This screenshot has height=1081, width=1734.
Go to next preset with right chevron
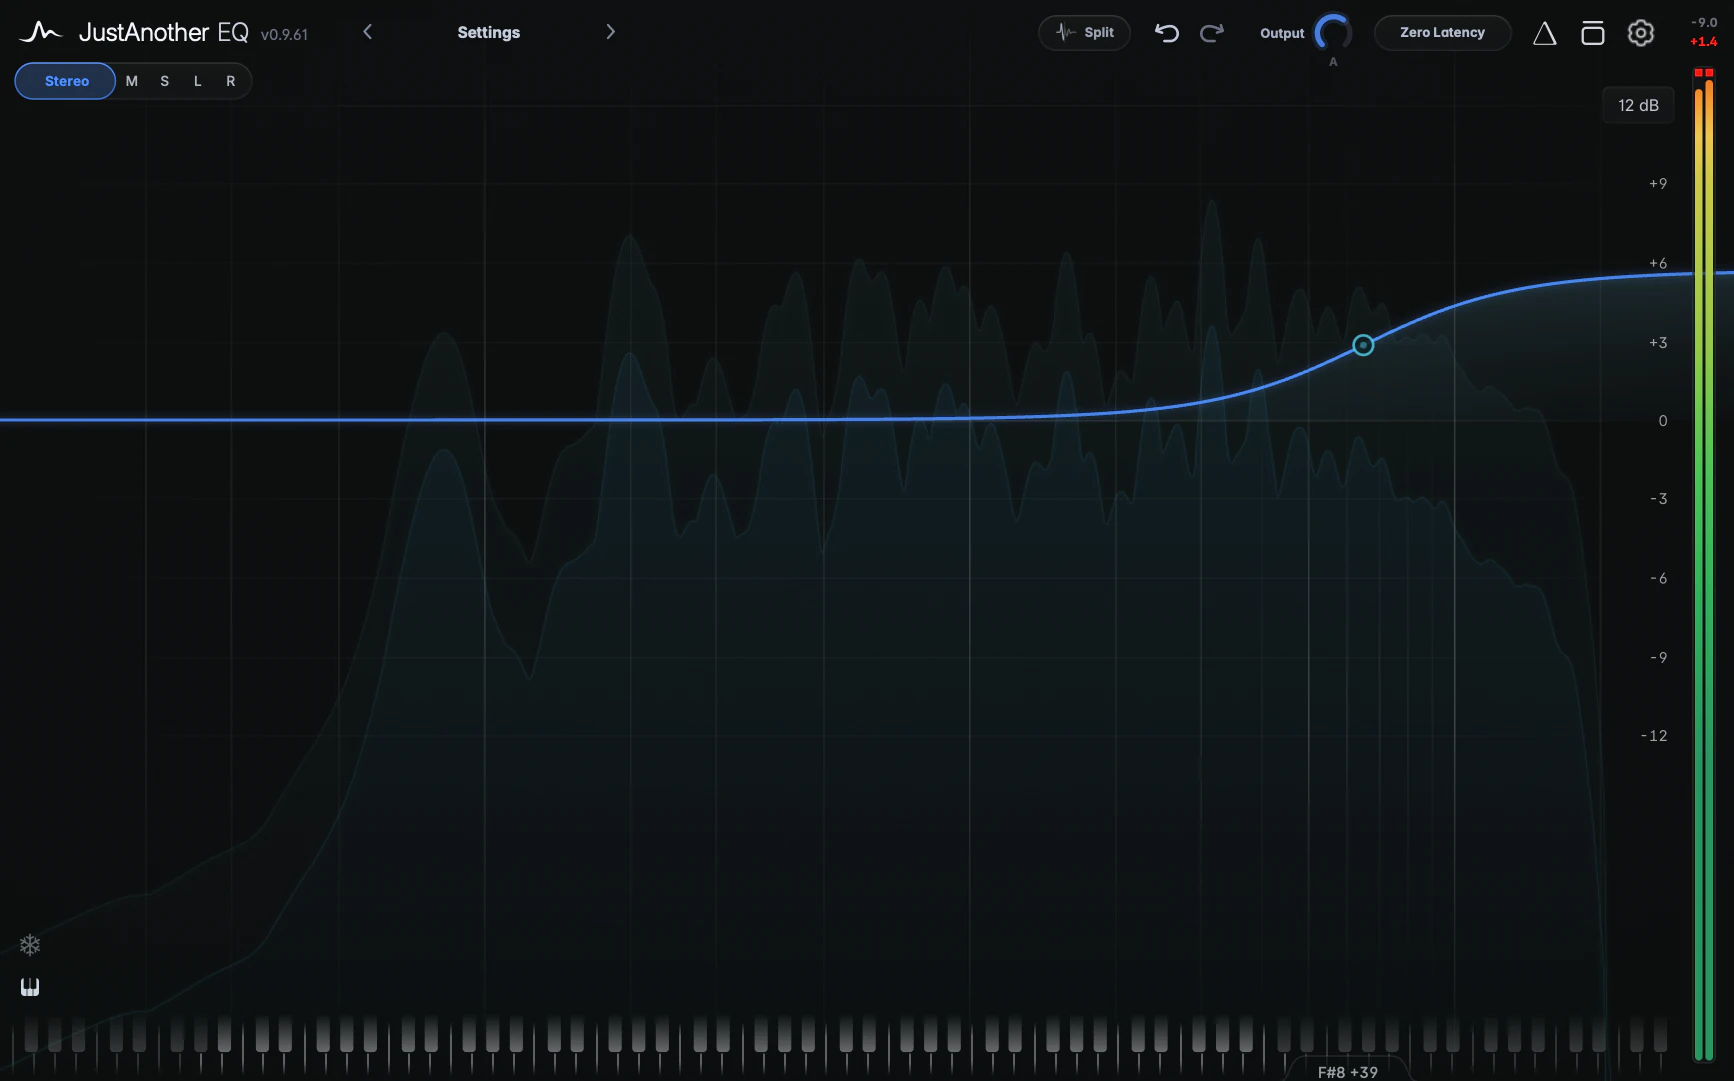point(610,32)
